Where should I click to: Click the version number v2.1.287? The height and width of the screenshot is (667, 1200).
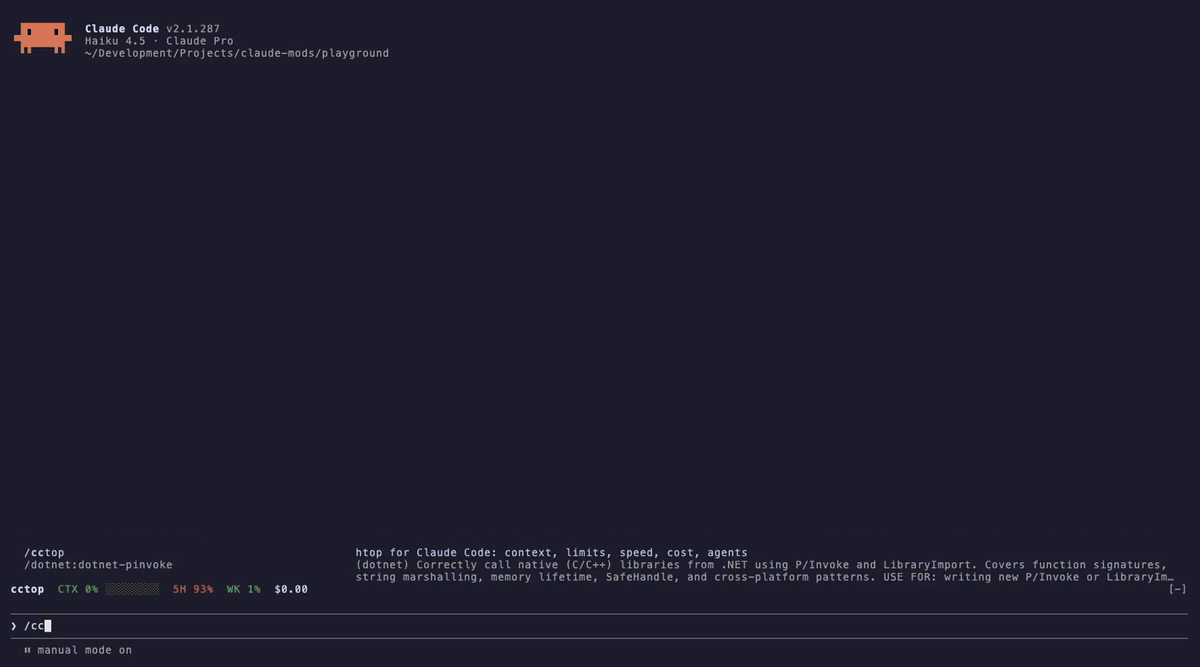pos(193,29)
